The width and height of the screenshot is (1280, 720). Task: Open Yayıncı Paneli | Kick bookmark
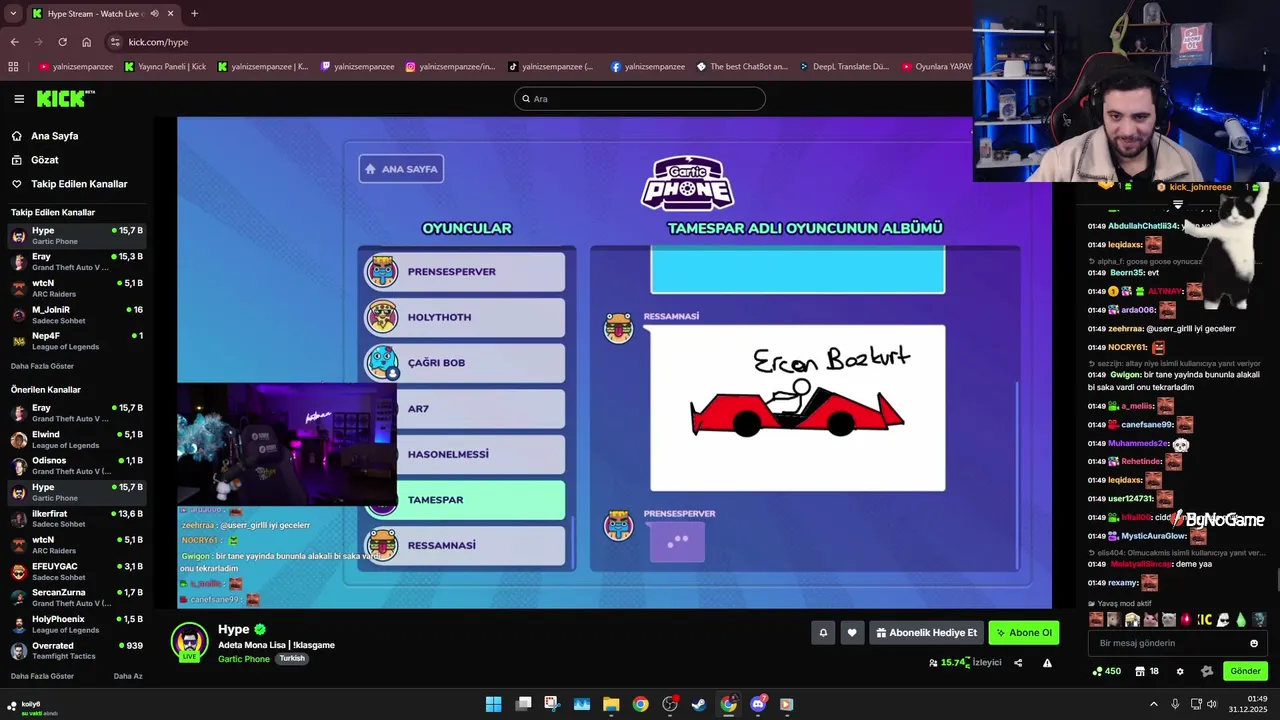point(165,67)
